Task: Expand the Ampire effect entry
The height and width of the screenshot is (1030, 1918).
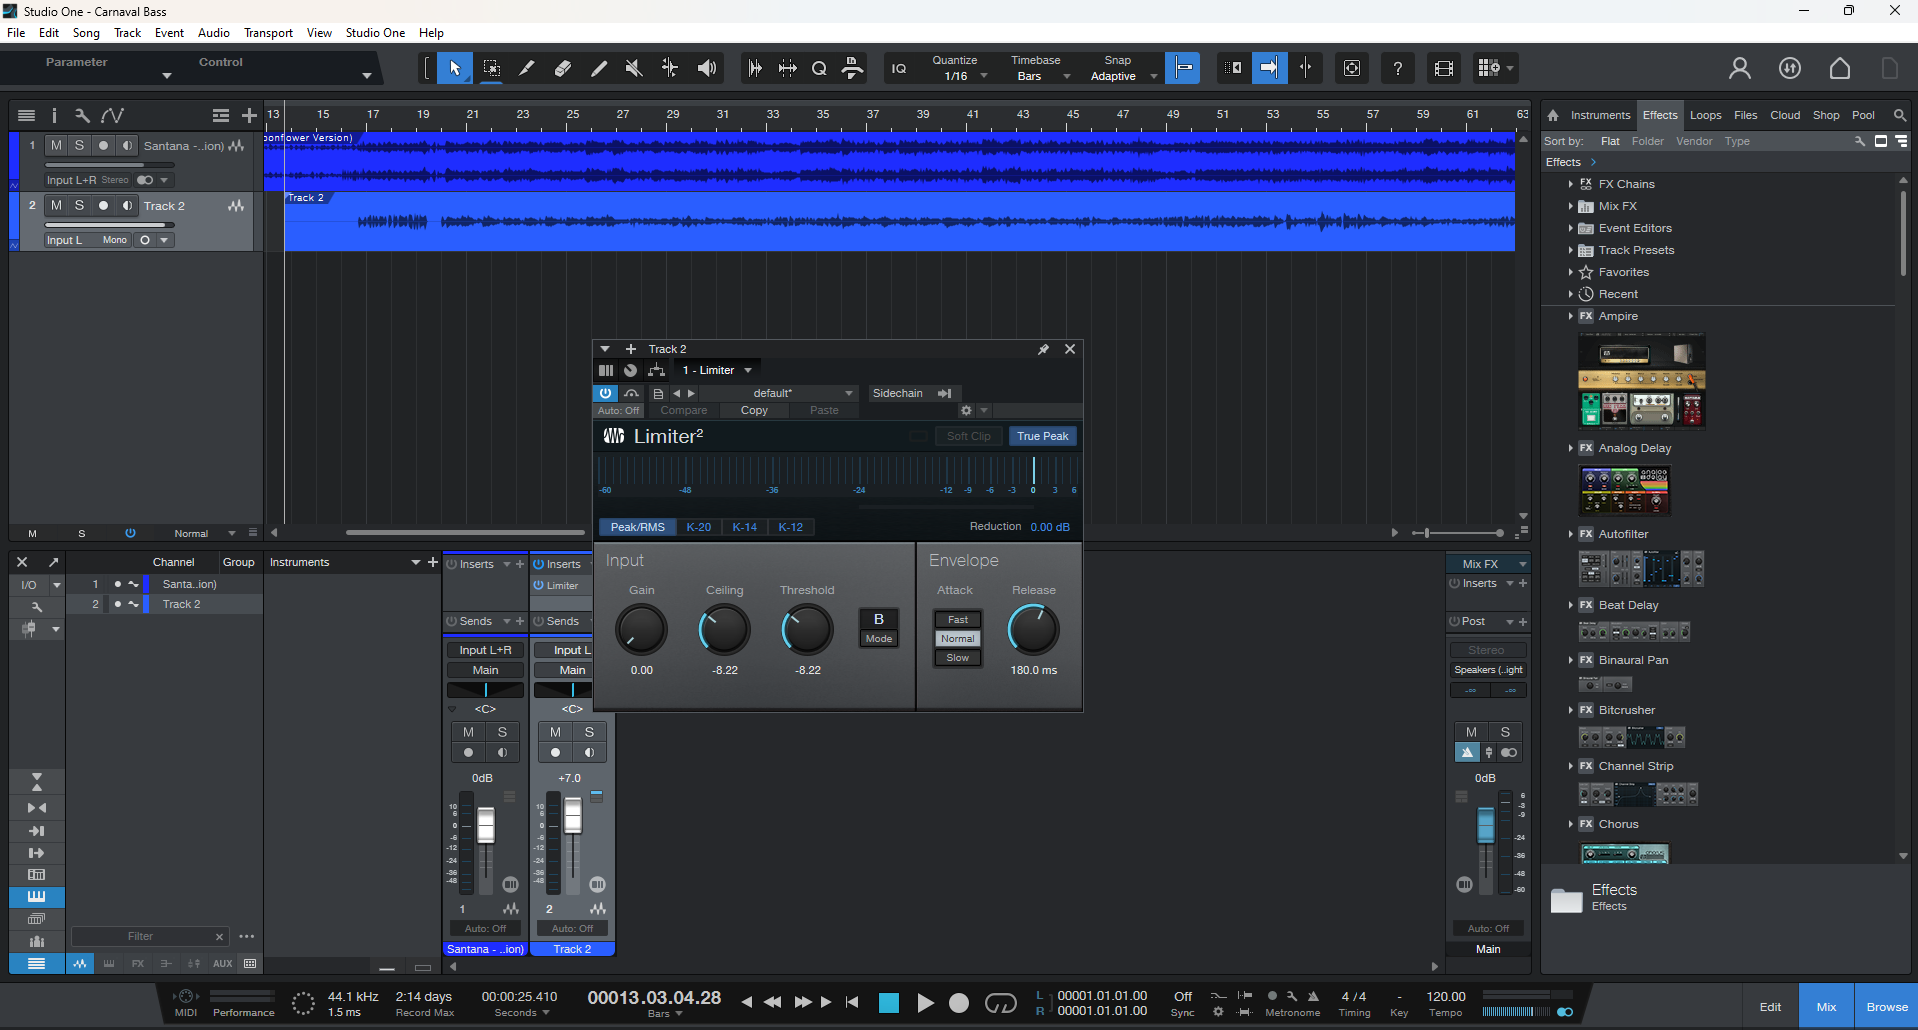Action: click(1571, 316)
